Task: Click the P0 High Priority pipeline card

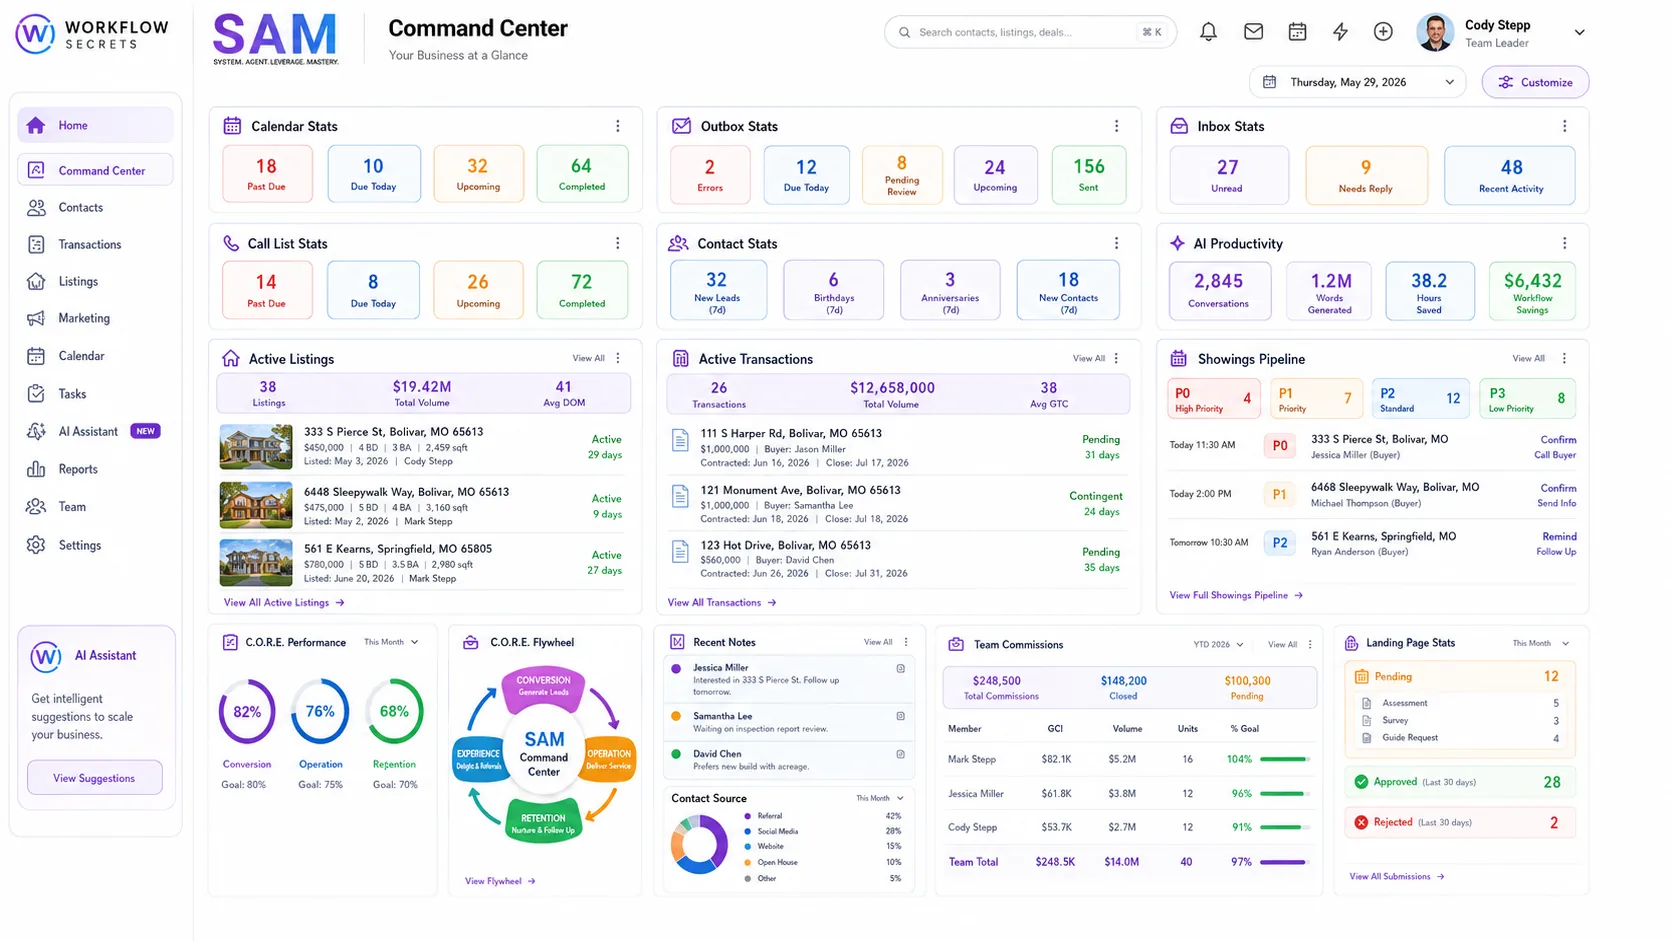Action: (1213, 399)
